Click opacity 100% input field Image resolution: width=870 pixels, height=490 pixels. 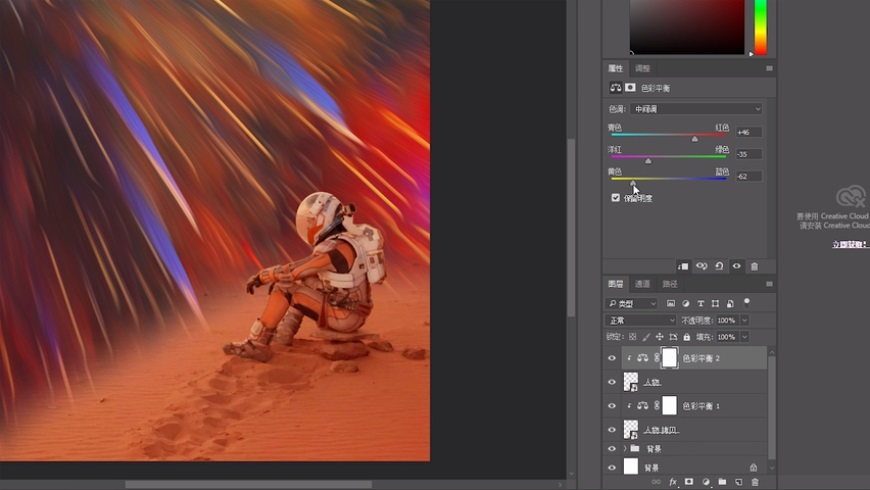(x=727, y=320)
